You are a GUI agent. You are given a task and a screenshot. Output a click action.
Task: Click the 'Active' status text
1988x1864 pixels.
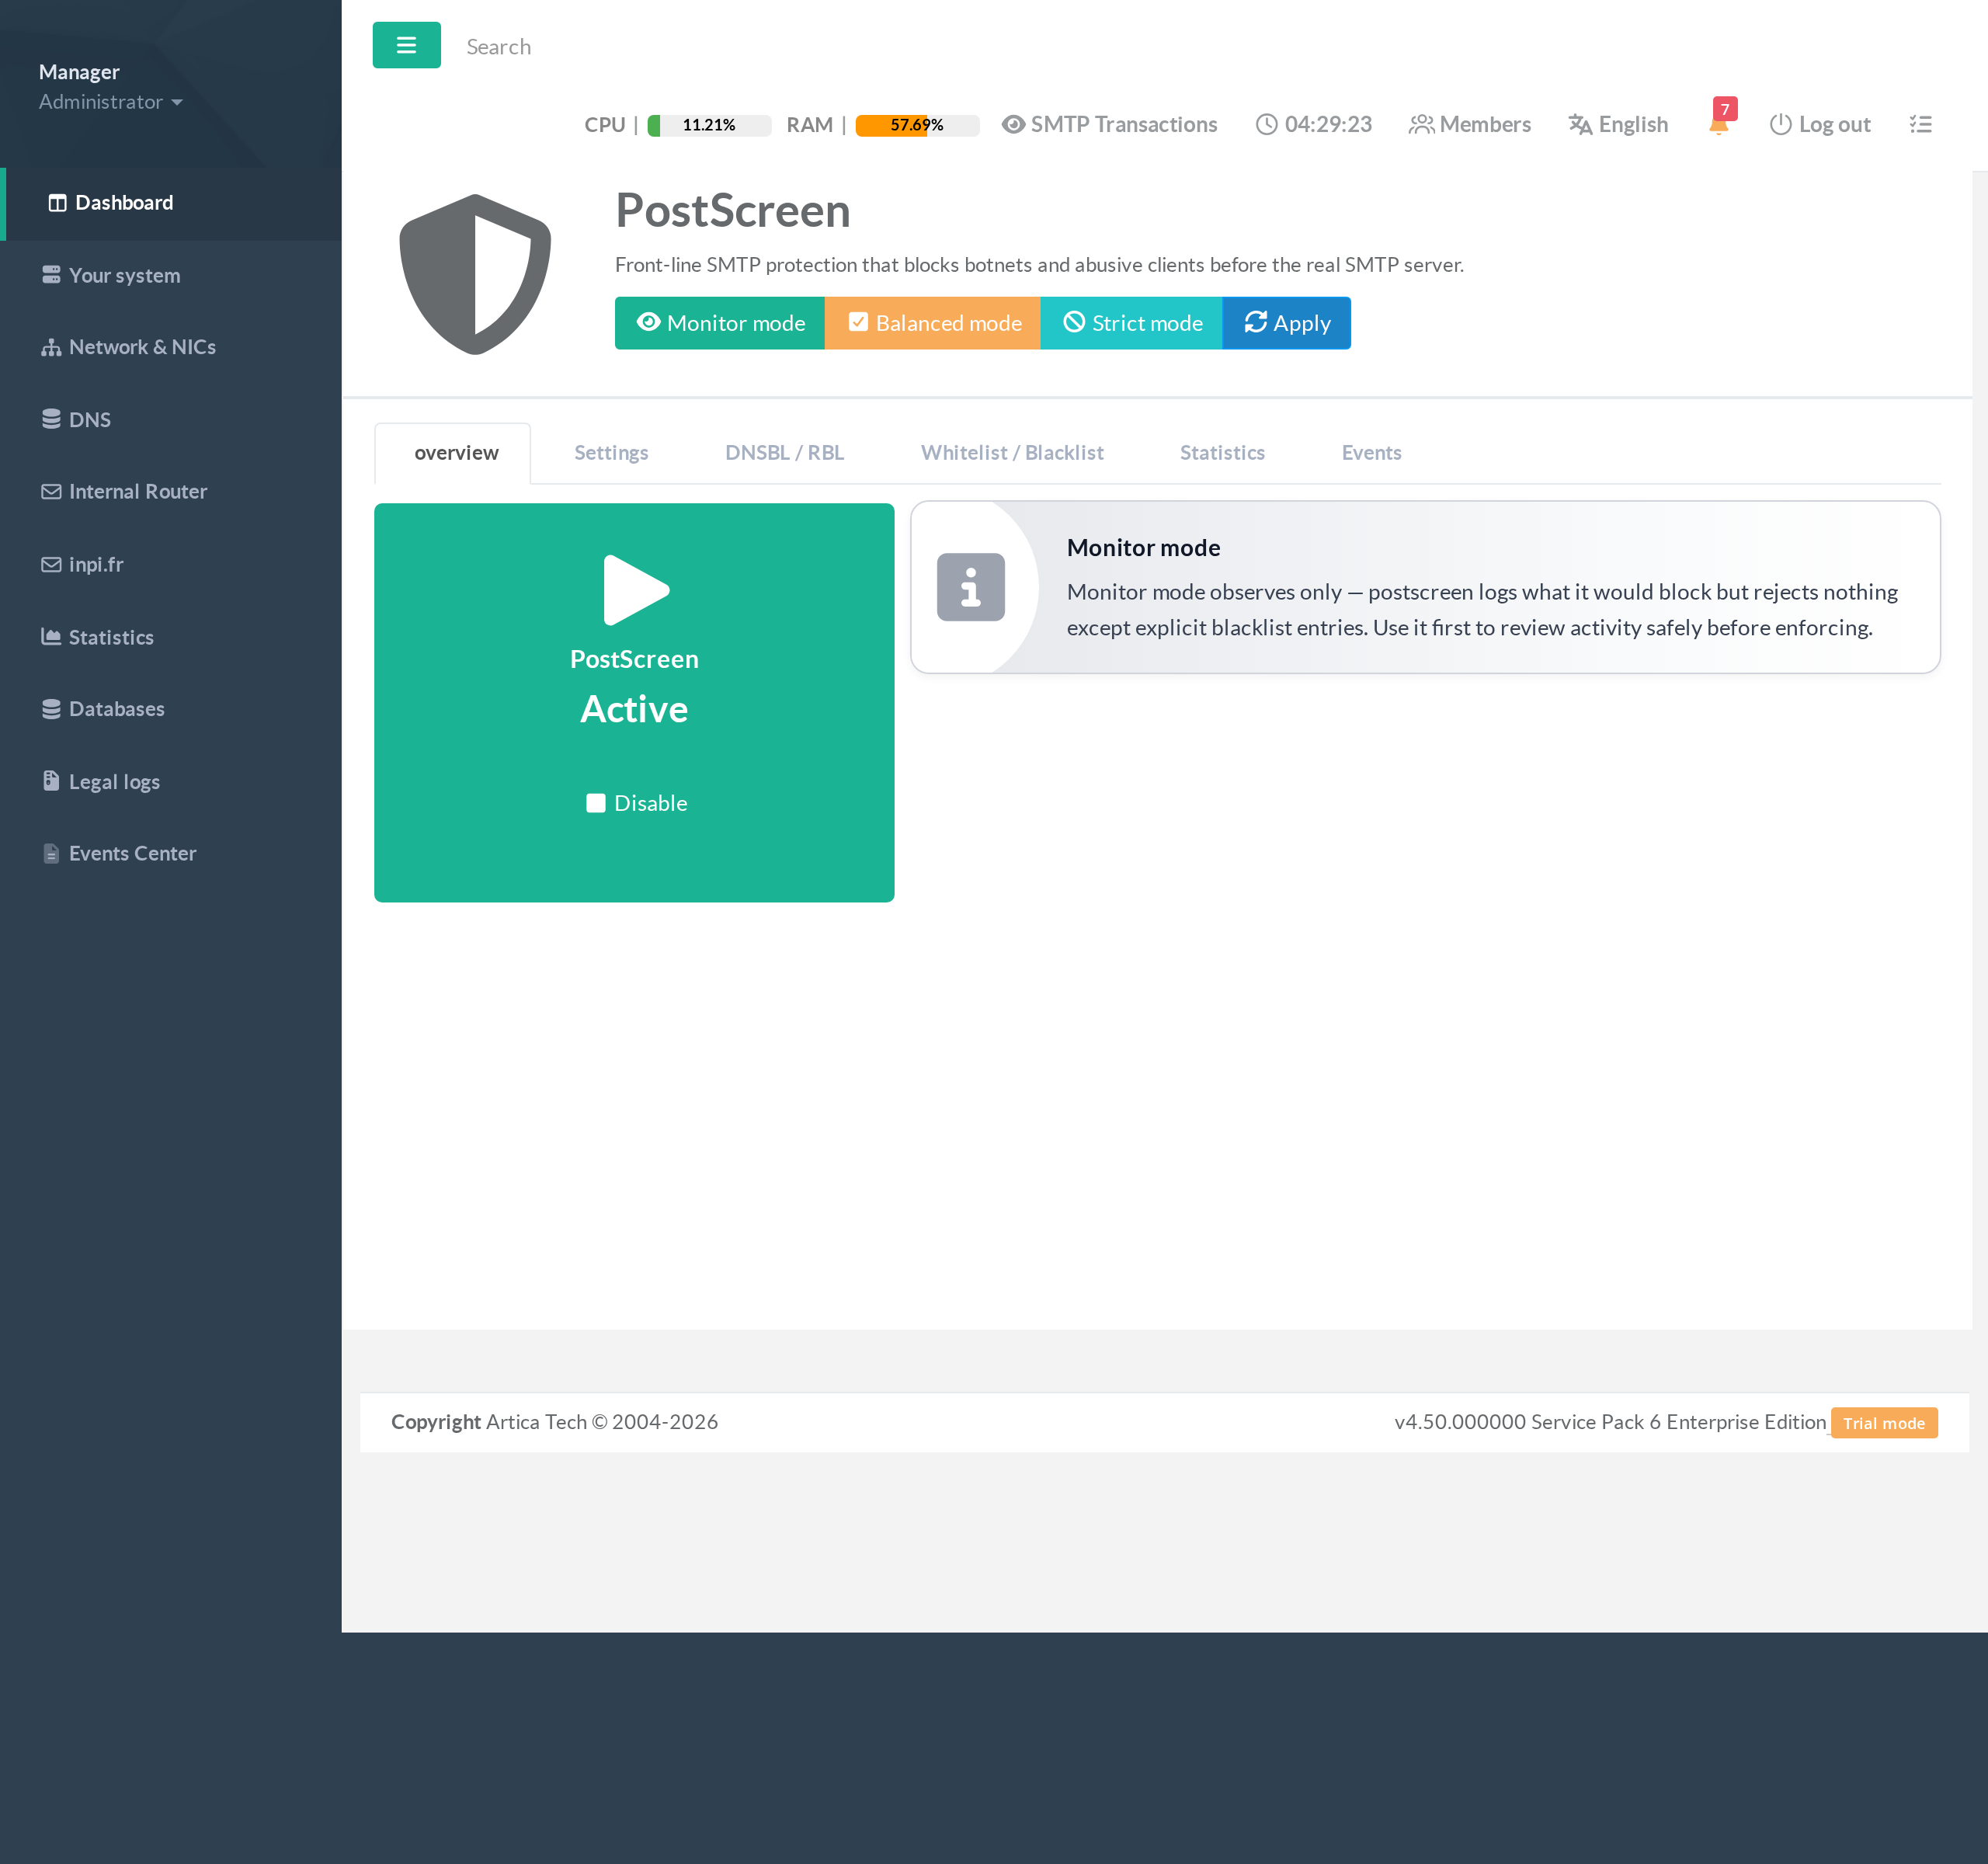pos(634,709)
